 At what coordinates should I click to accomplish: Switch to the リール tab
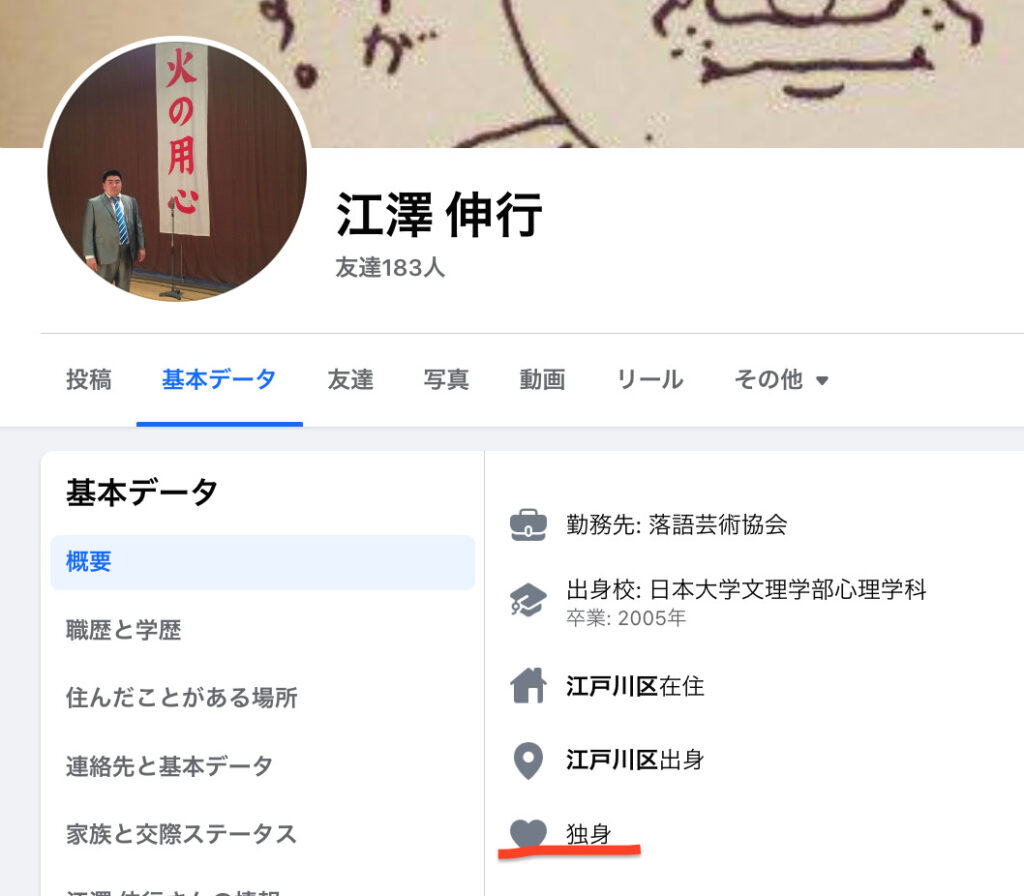(x=650, y=379)
